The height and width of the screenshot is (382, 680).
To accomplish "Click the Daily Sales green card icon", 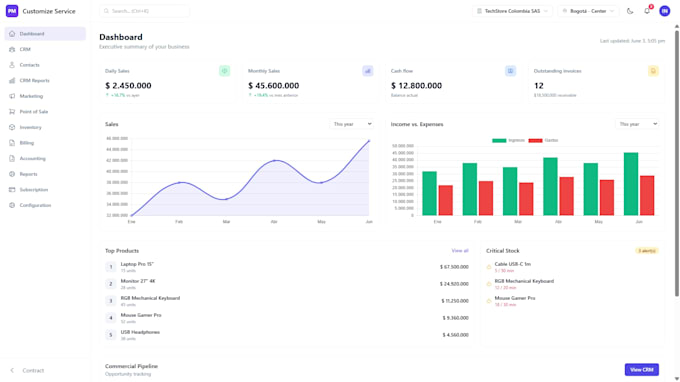I will click(x=224, y=71).
